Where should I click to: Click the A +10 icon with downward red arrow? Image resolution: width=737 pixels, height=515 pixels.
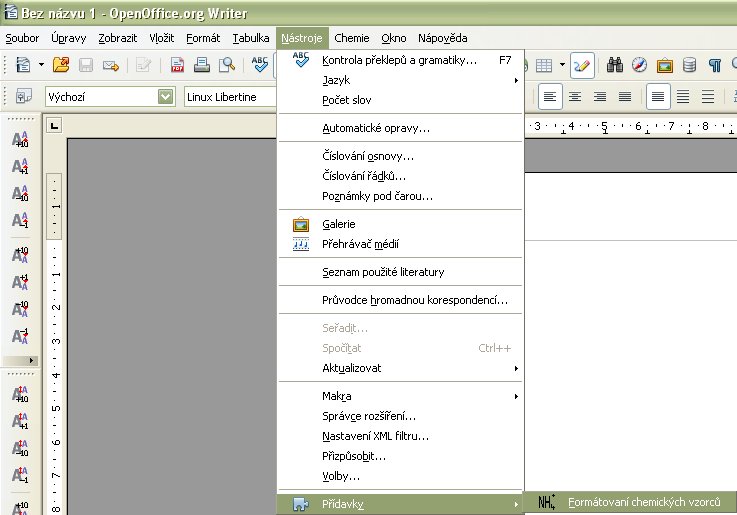pyautogui.click(x=20, y=255)
